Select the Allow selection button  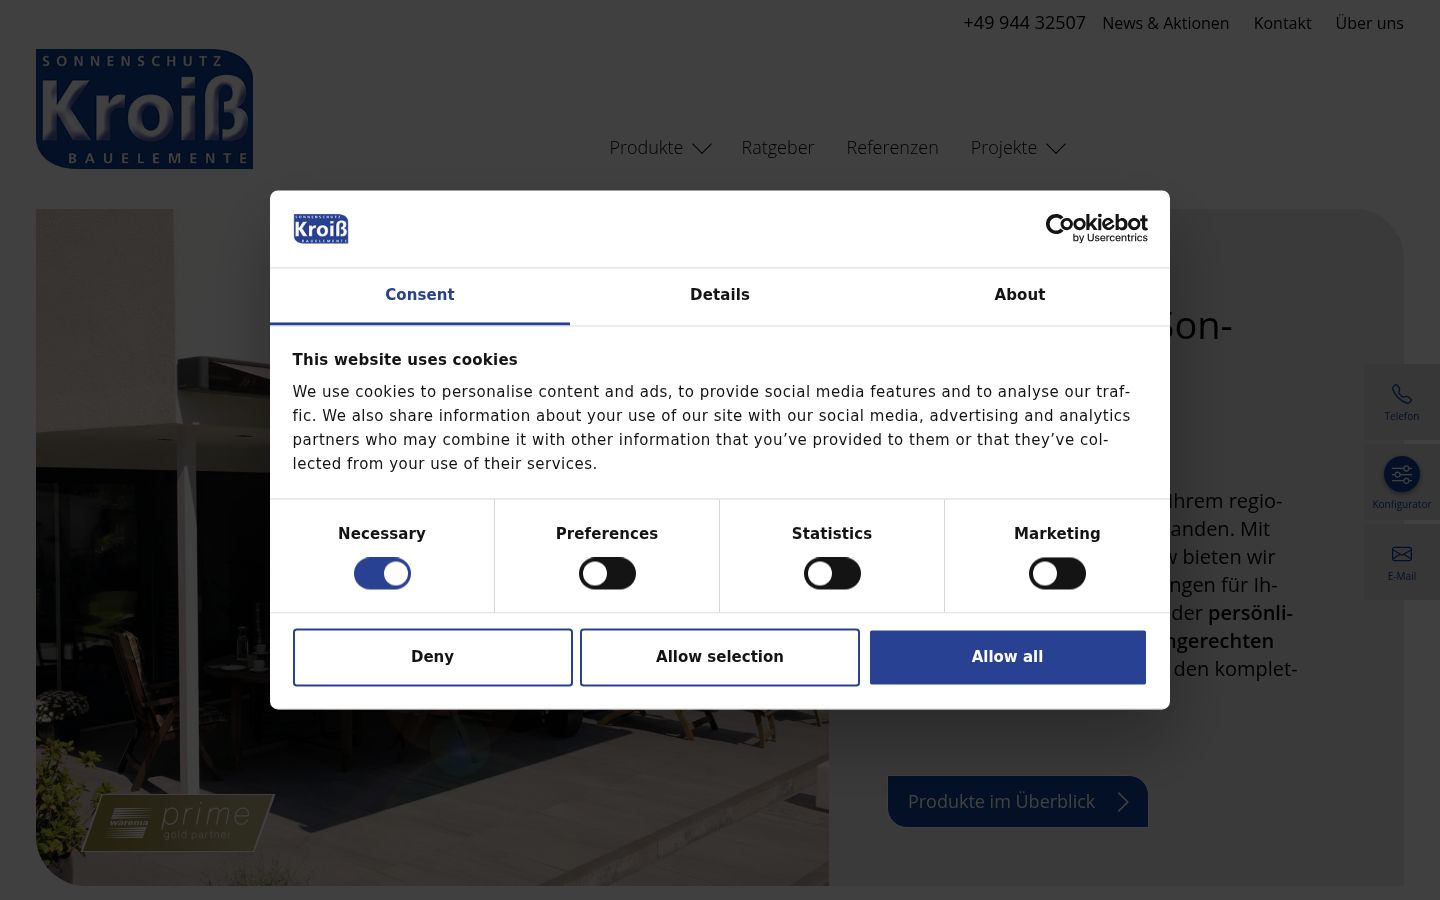(720, 657)
